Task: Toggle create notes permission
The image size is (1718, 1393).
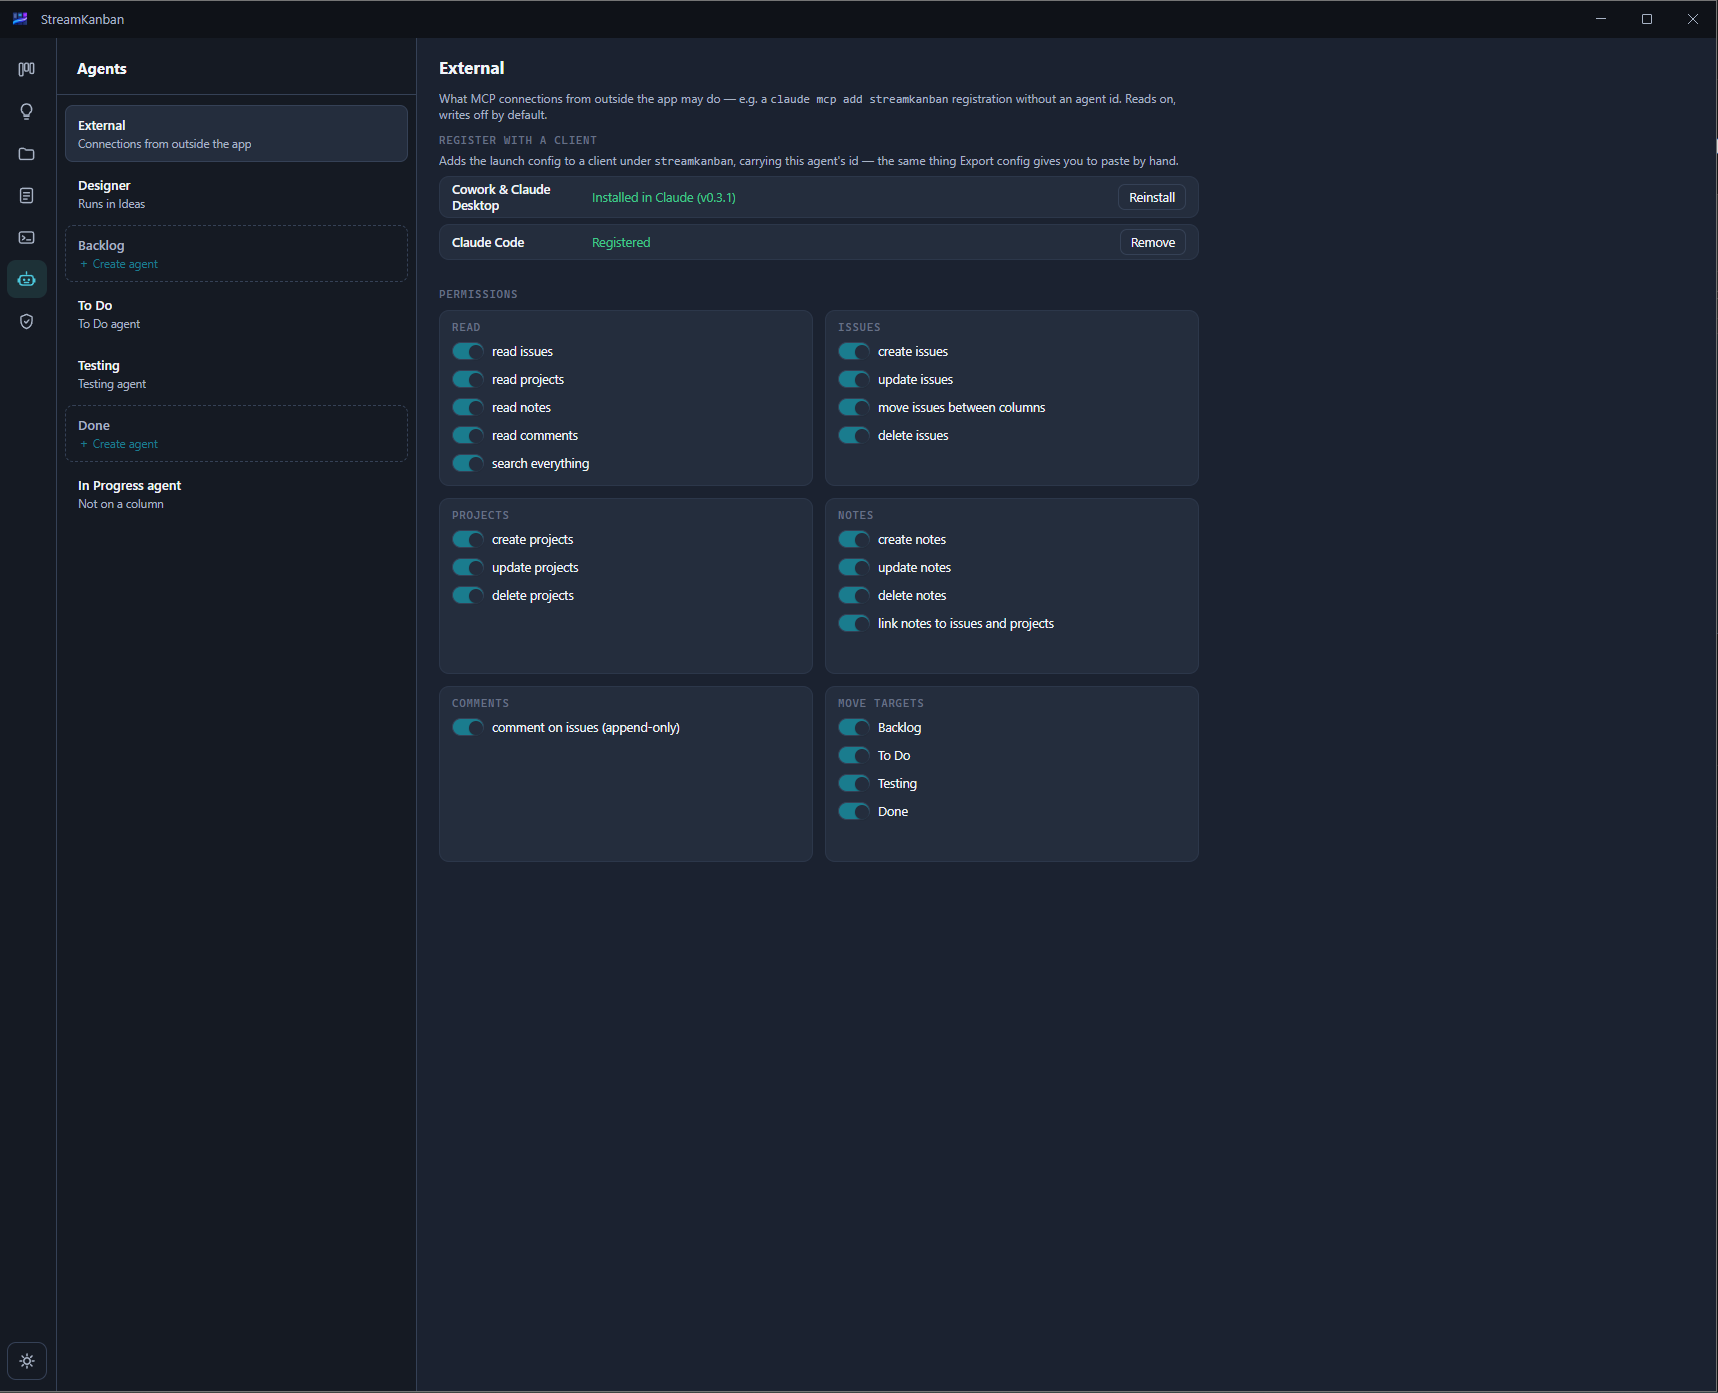Action: (854, 539)
